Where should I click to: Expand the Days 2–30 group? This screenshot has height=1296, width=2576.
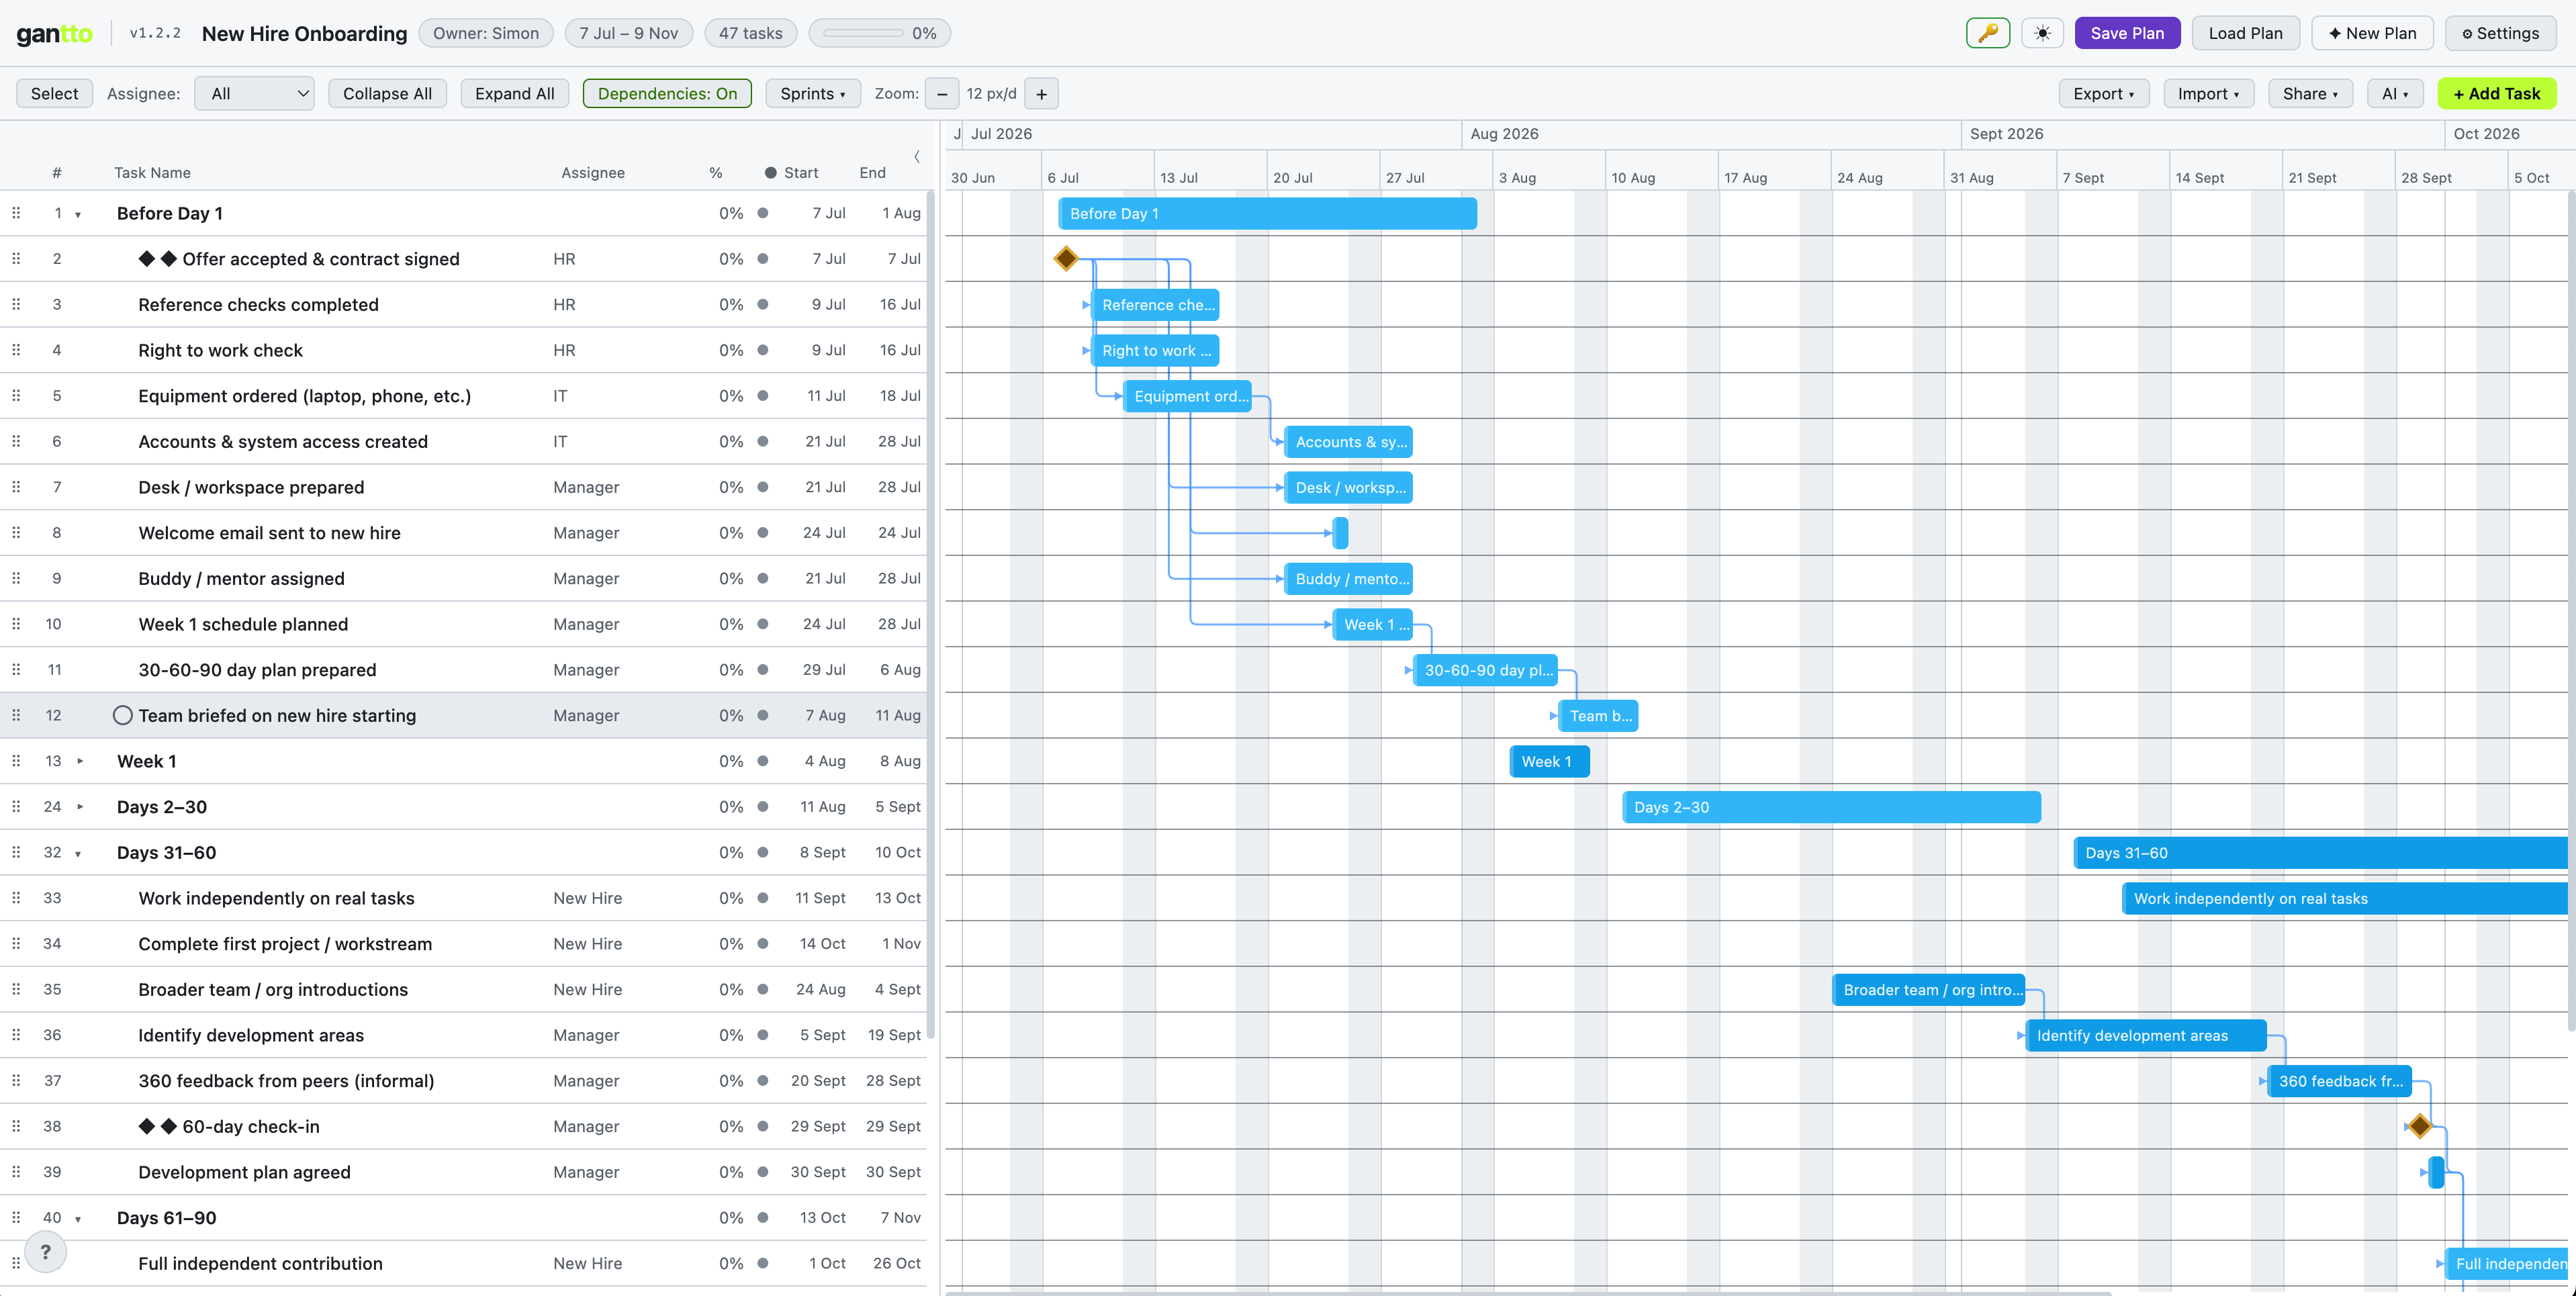click(80, 807)
